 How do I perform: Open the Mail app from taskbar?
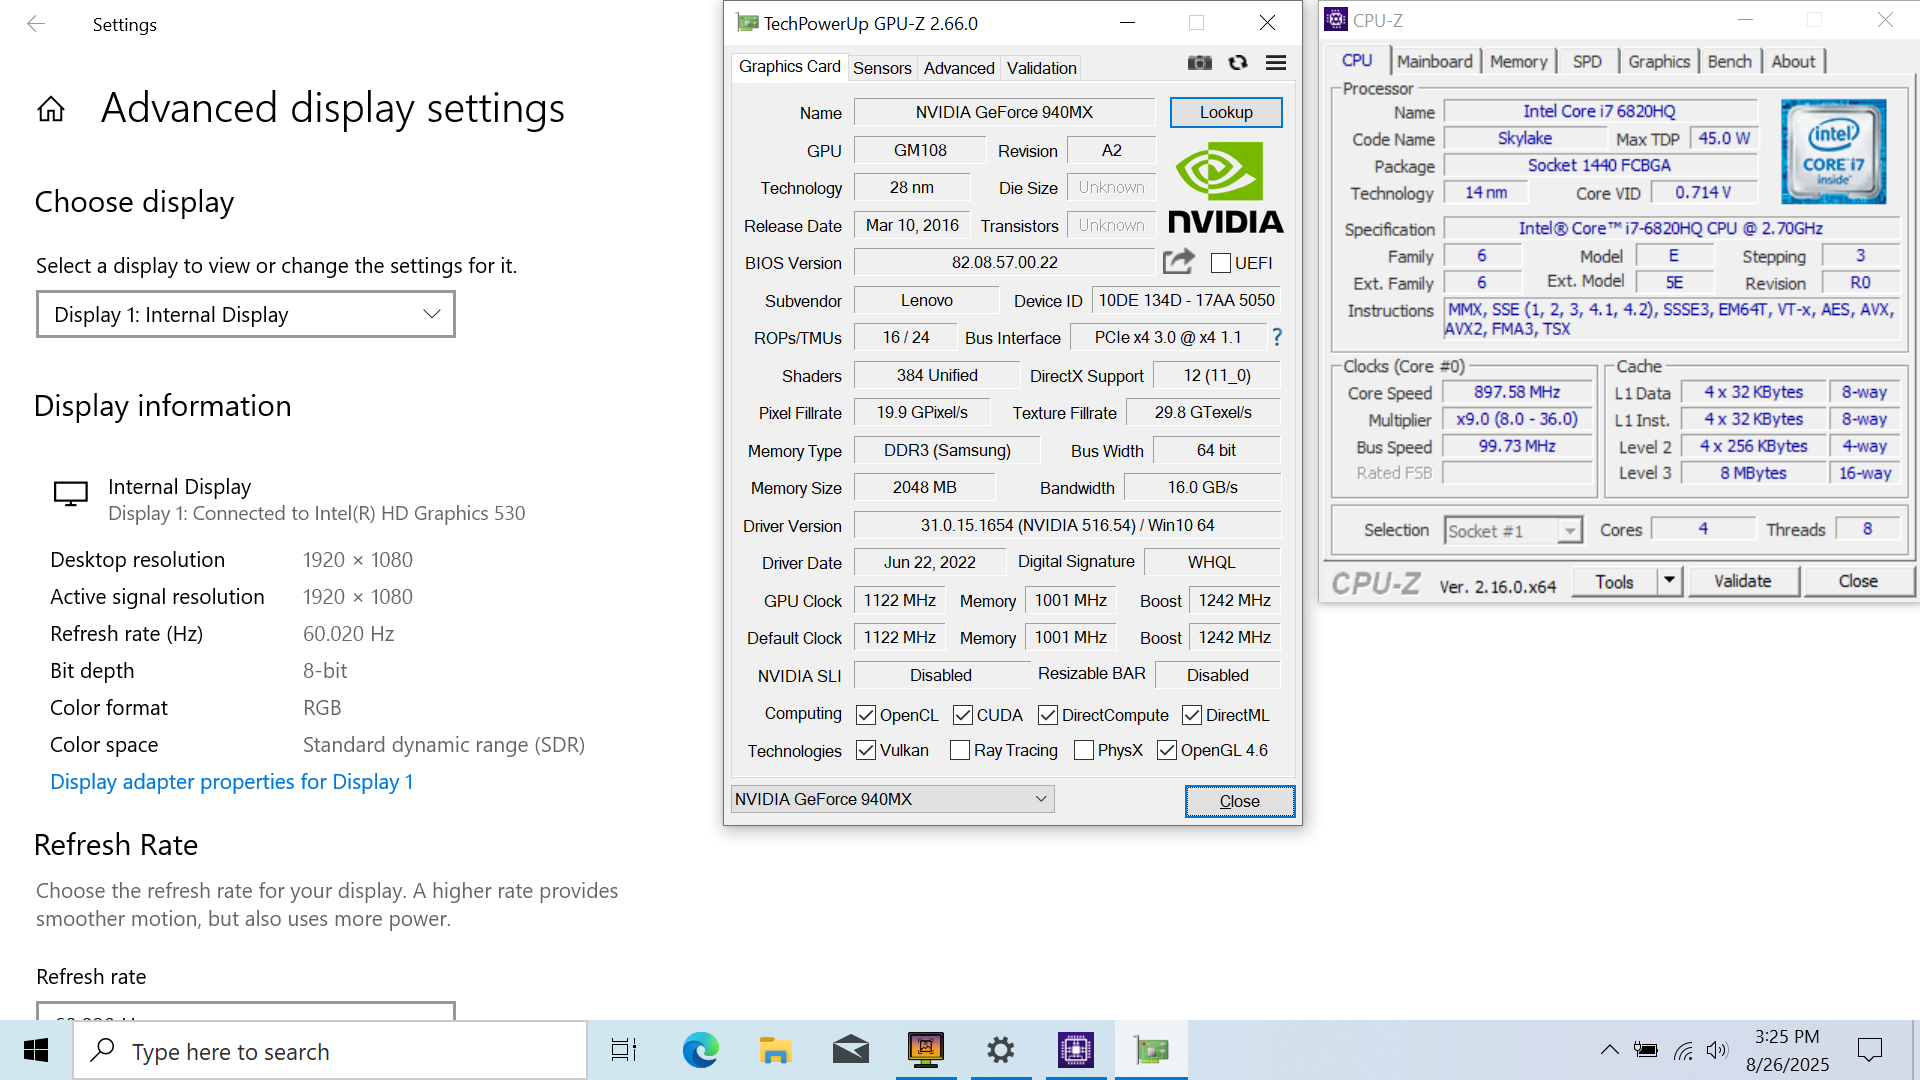850,1050
